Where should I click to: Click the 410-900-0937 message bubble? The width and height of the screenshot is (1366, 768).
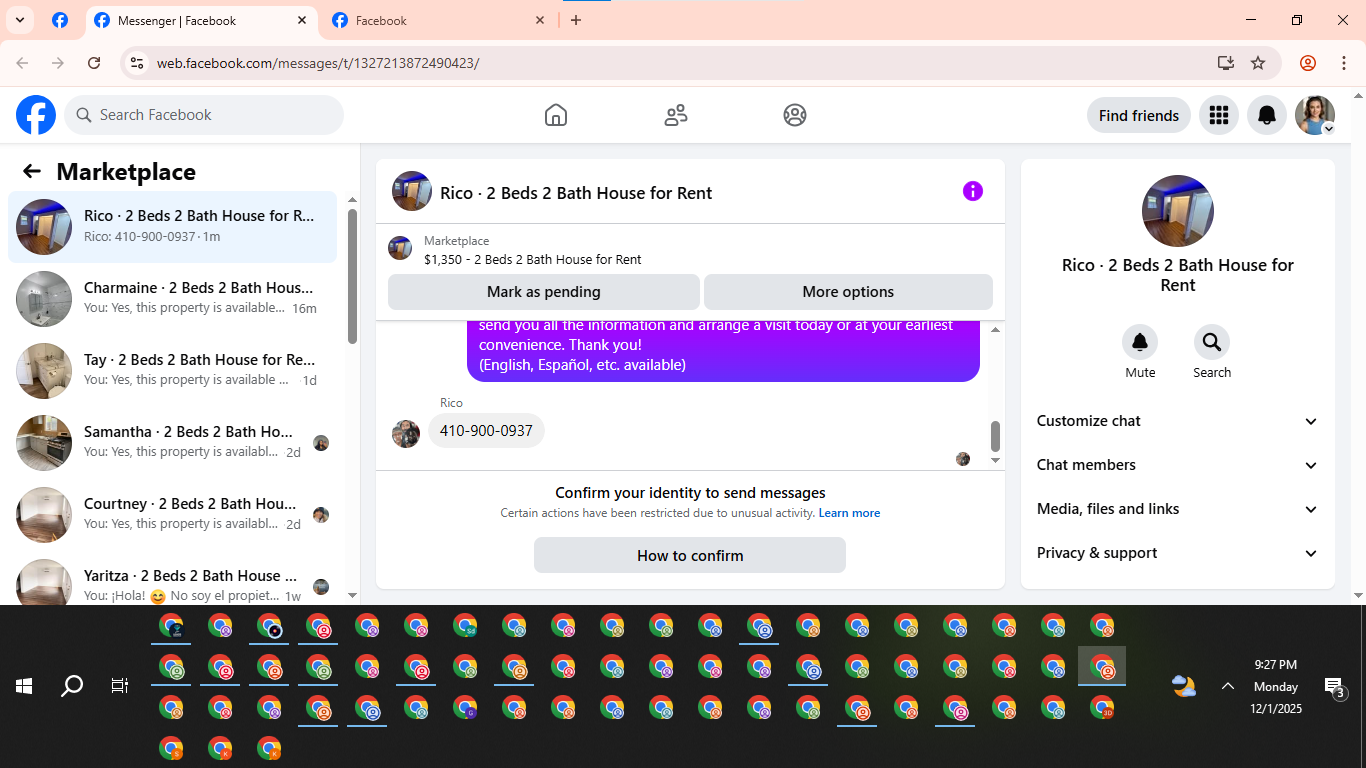click(x=486, y=431)
